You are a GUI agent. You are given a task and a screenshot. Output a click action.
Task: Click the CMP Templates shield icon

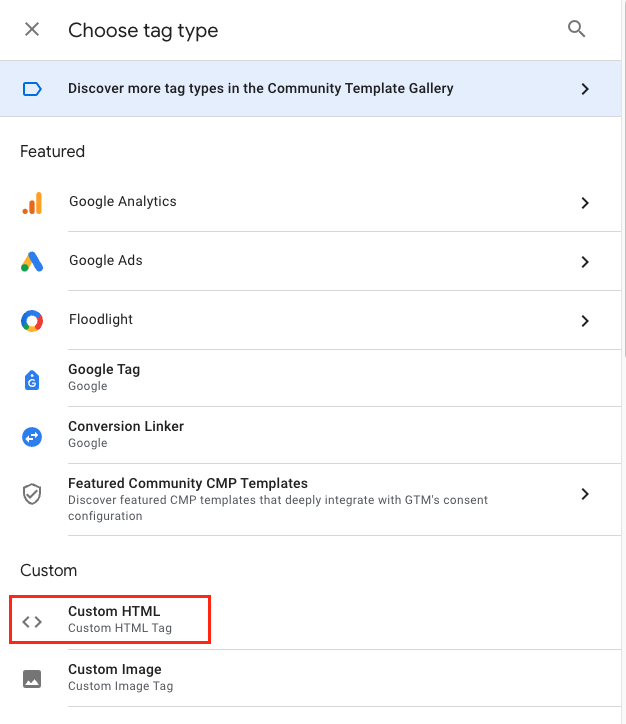[x=32, y=494]
